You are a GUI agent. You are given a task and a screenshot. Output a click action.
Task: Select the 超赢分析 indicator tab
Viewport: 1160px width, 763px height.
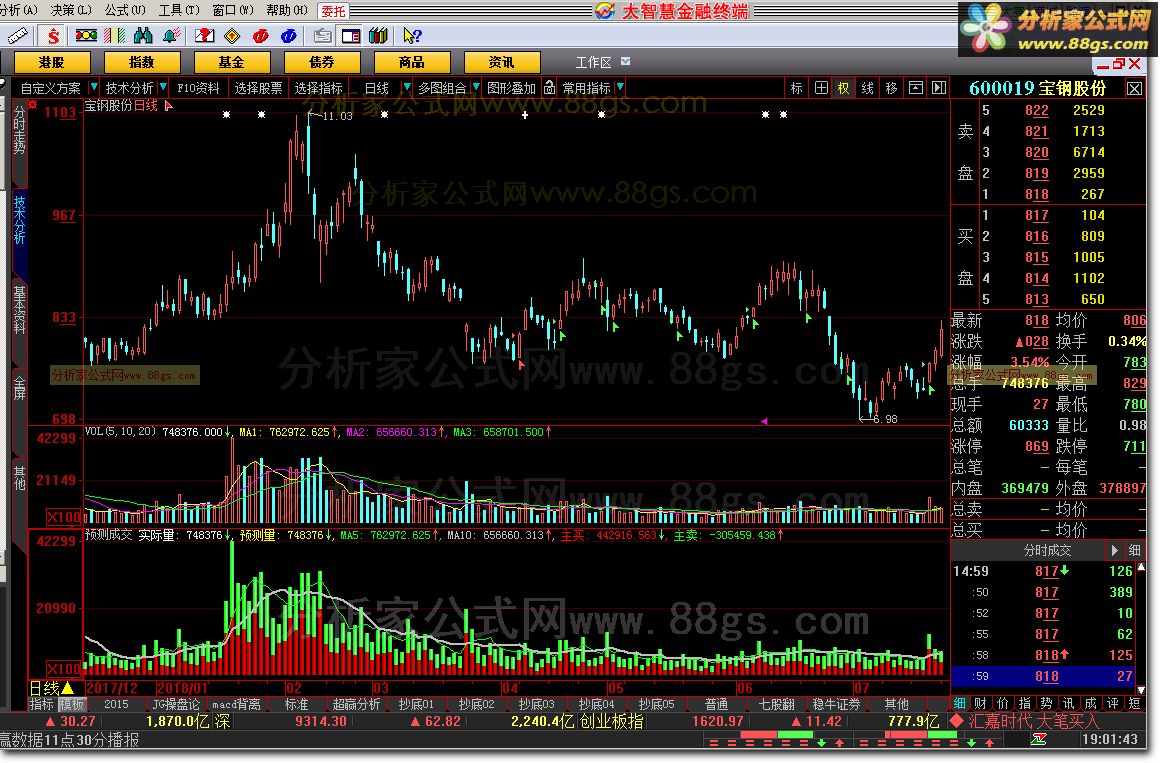point(357,704)
